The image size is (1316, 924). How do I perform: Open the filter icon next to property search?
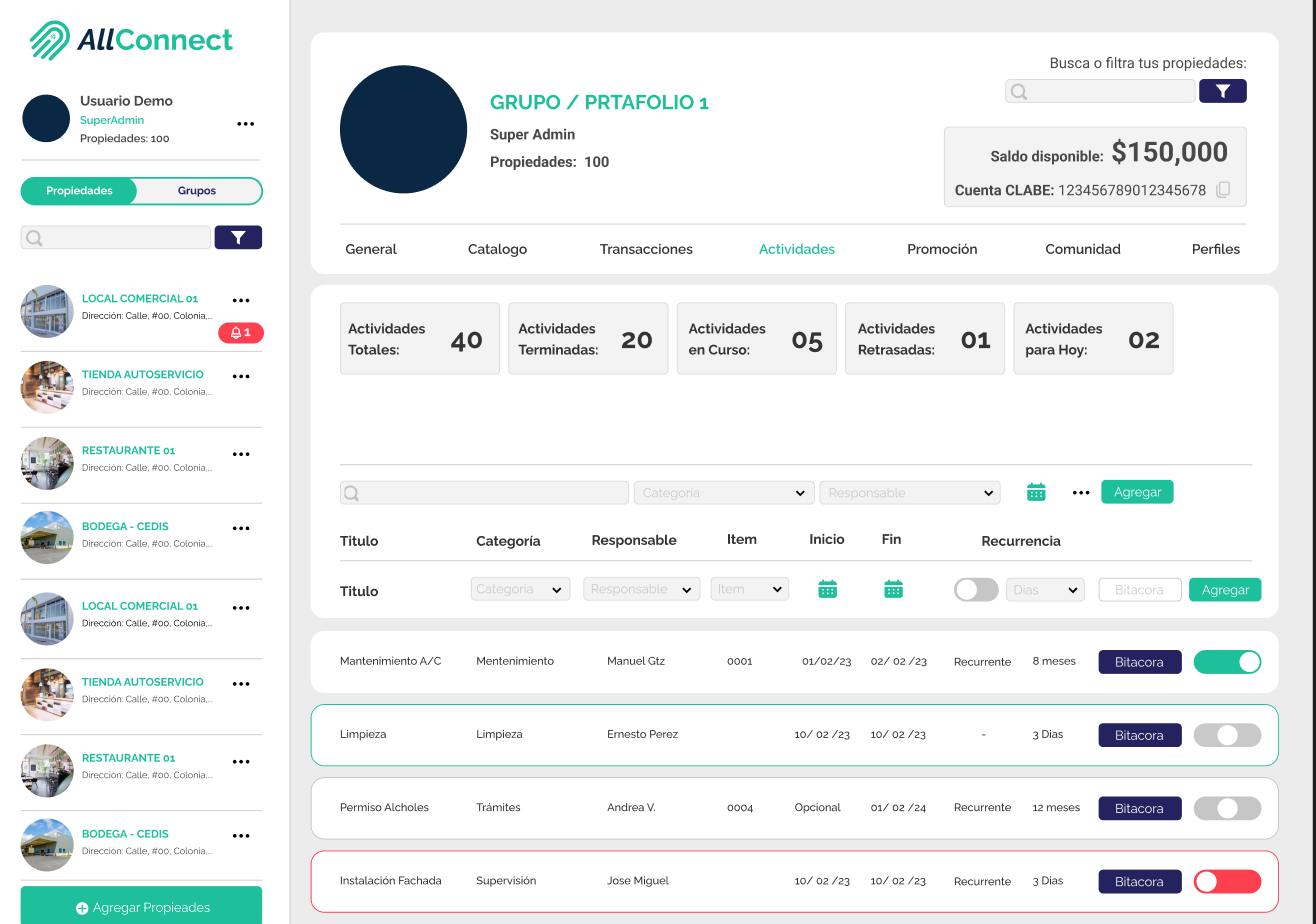pyautogui.click(x=1222, y=91)
